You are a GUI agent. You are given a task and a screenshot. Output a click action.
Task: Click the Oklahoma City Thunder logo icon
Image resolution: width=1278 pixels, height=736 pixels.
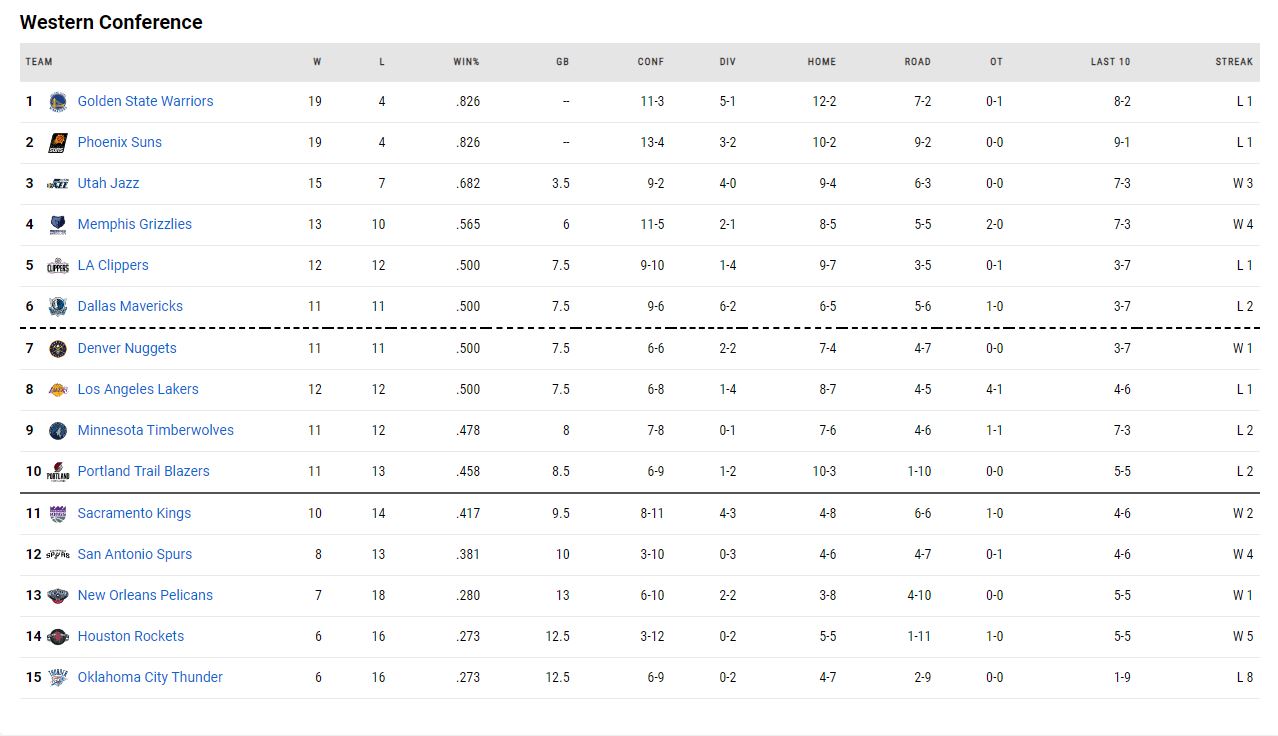58,677
